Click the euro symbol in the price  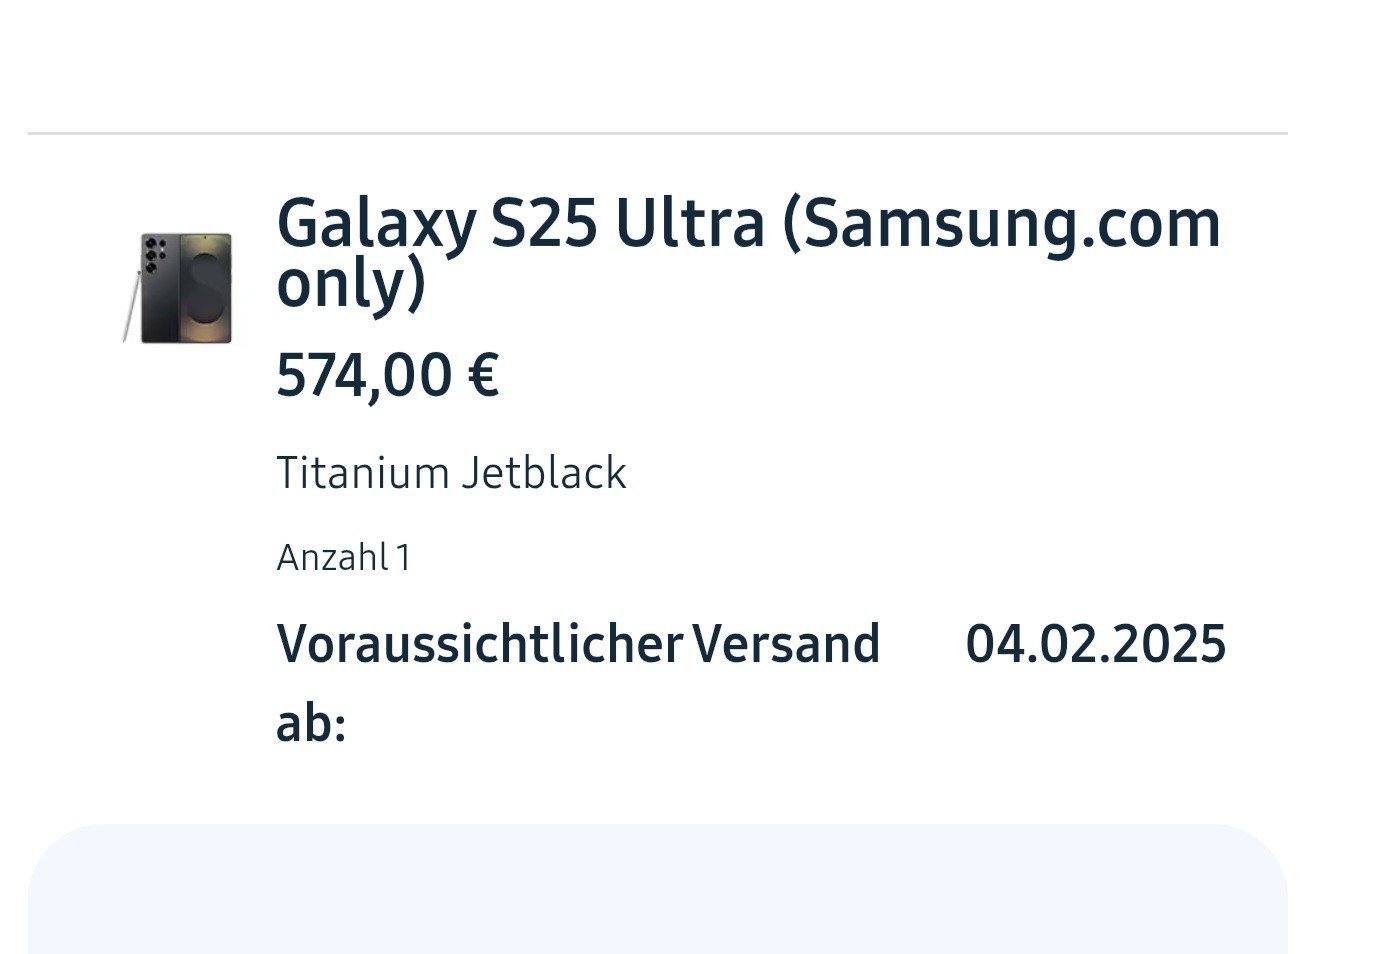tap(482, 375)
